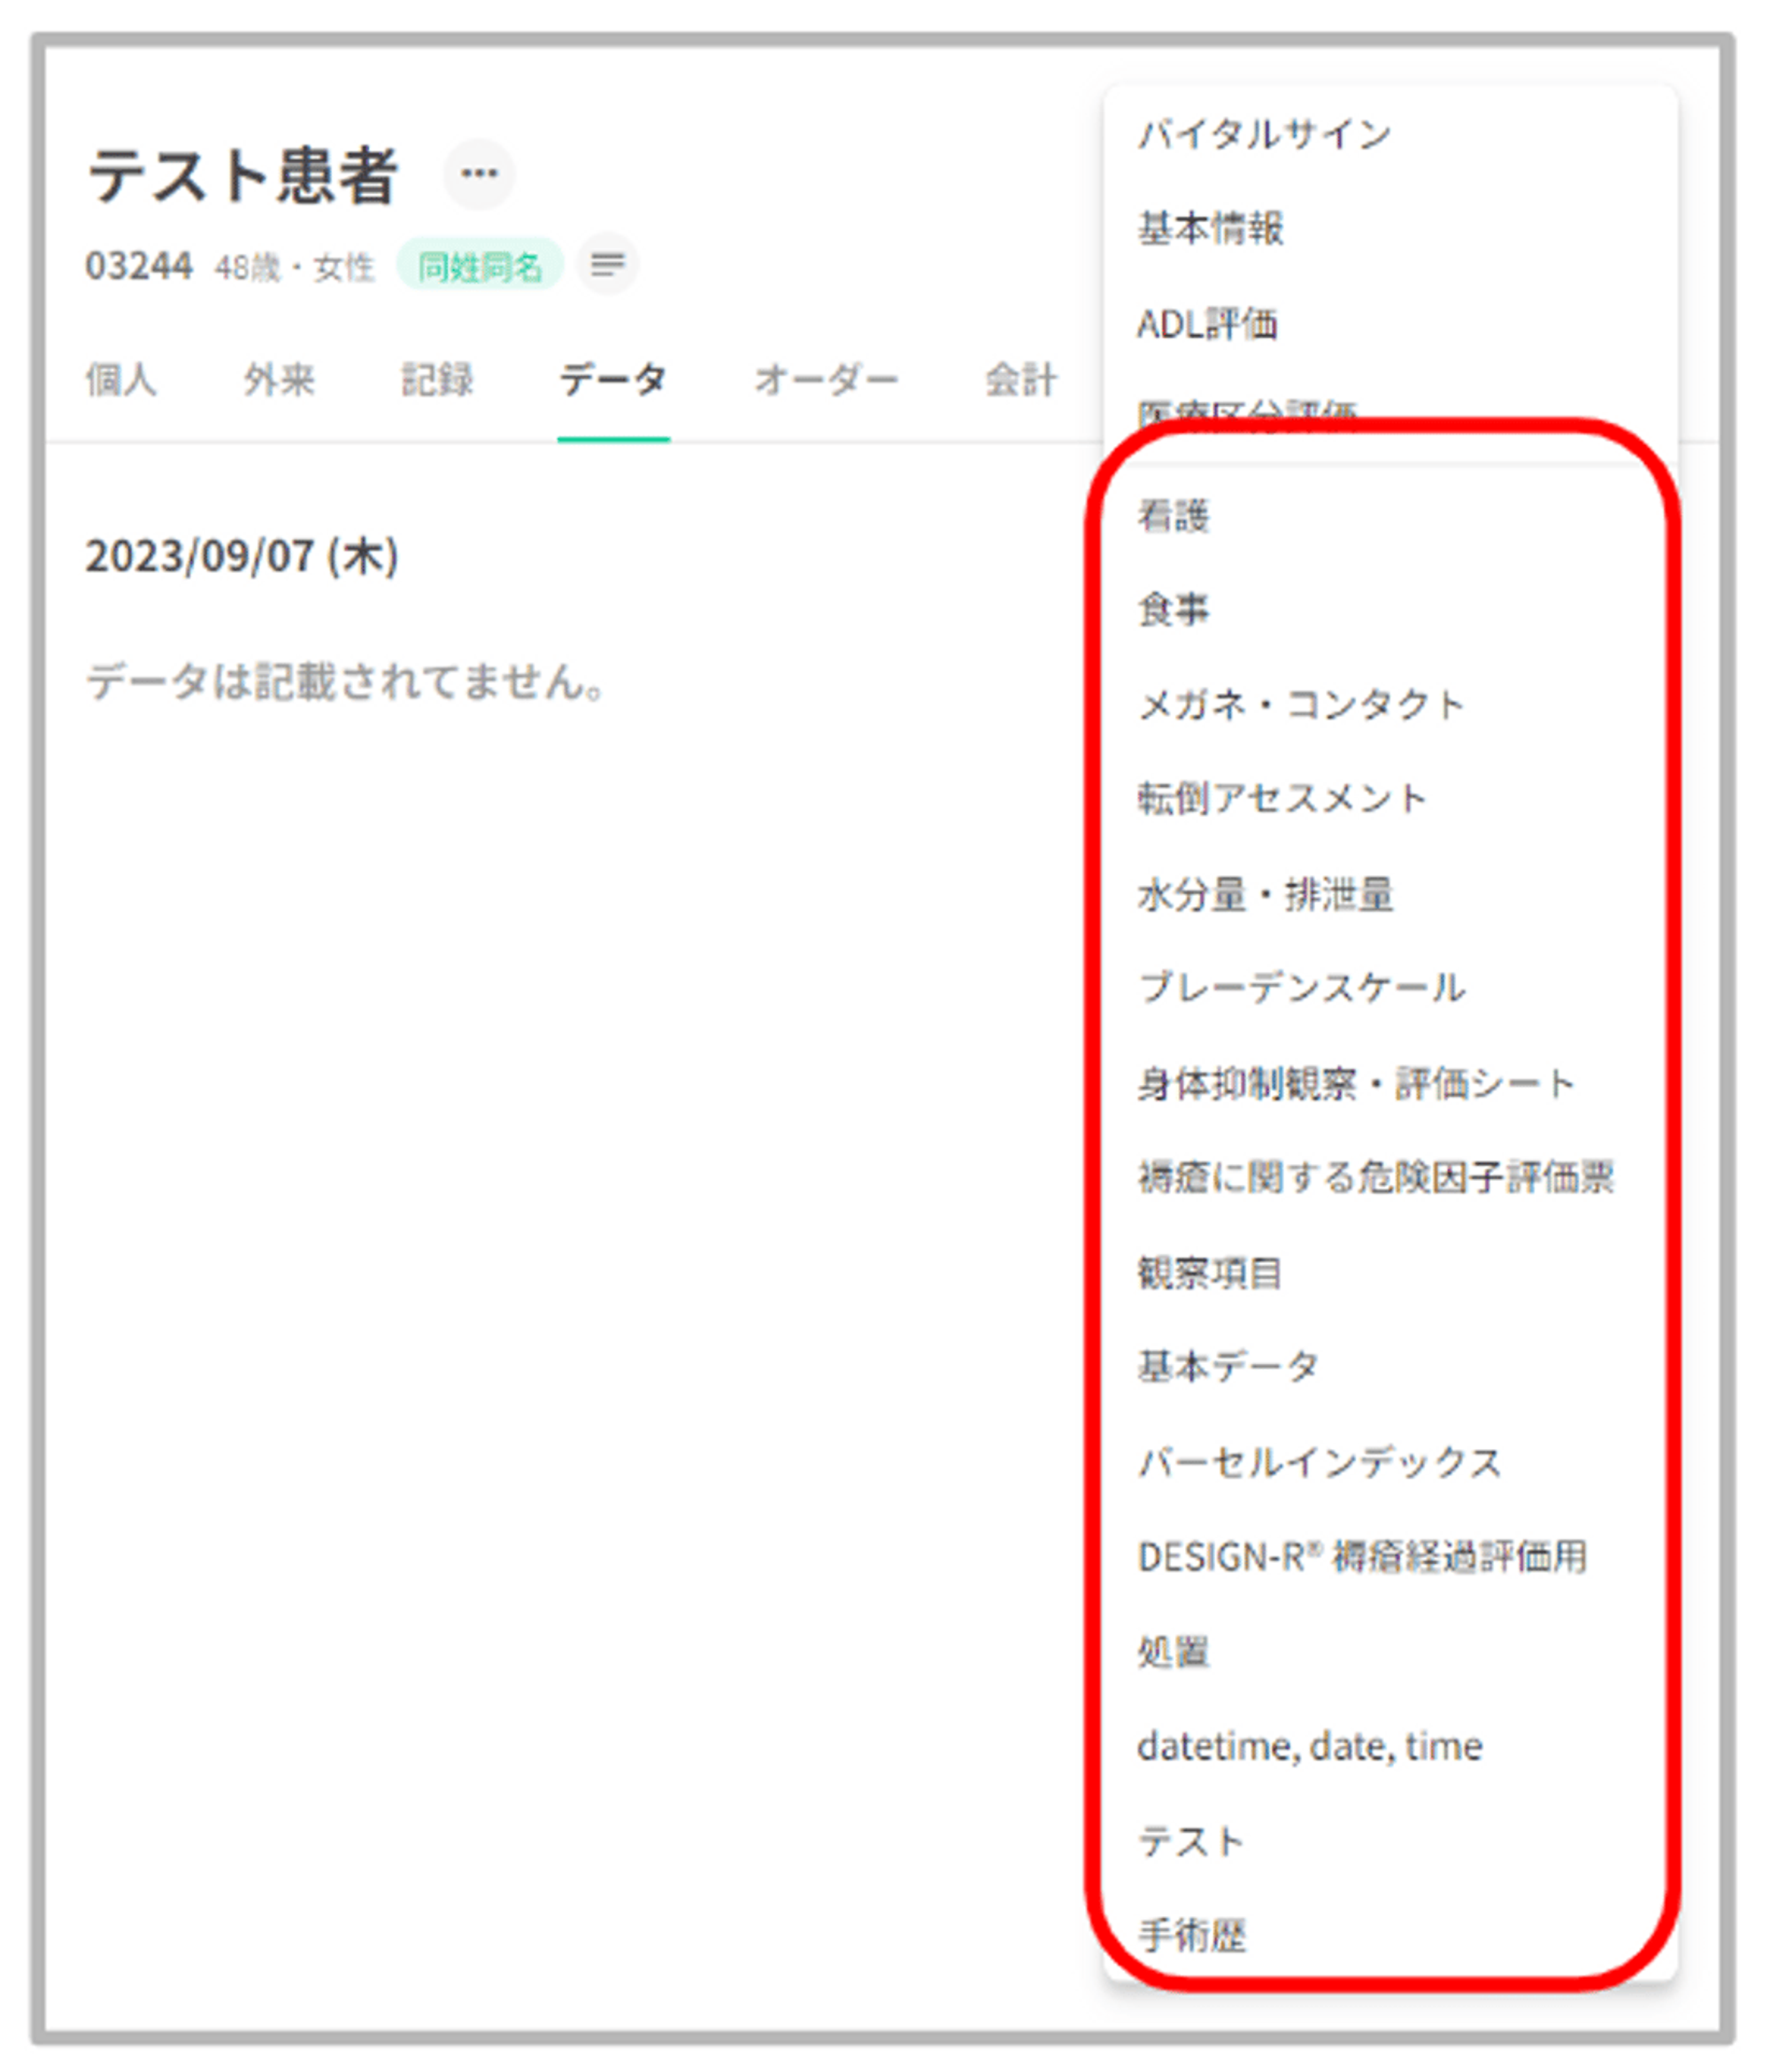This screenshot has width=1770, height=2072.
Task: Open the 個人 tab
Action: click(x=121, y=380)
